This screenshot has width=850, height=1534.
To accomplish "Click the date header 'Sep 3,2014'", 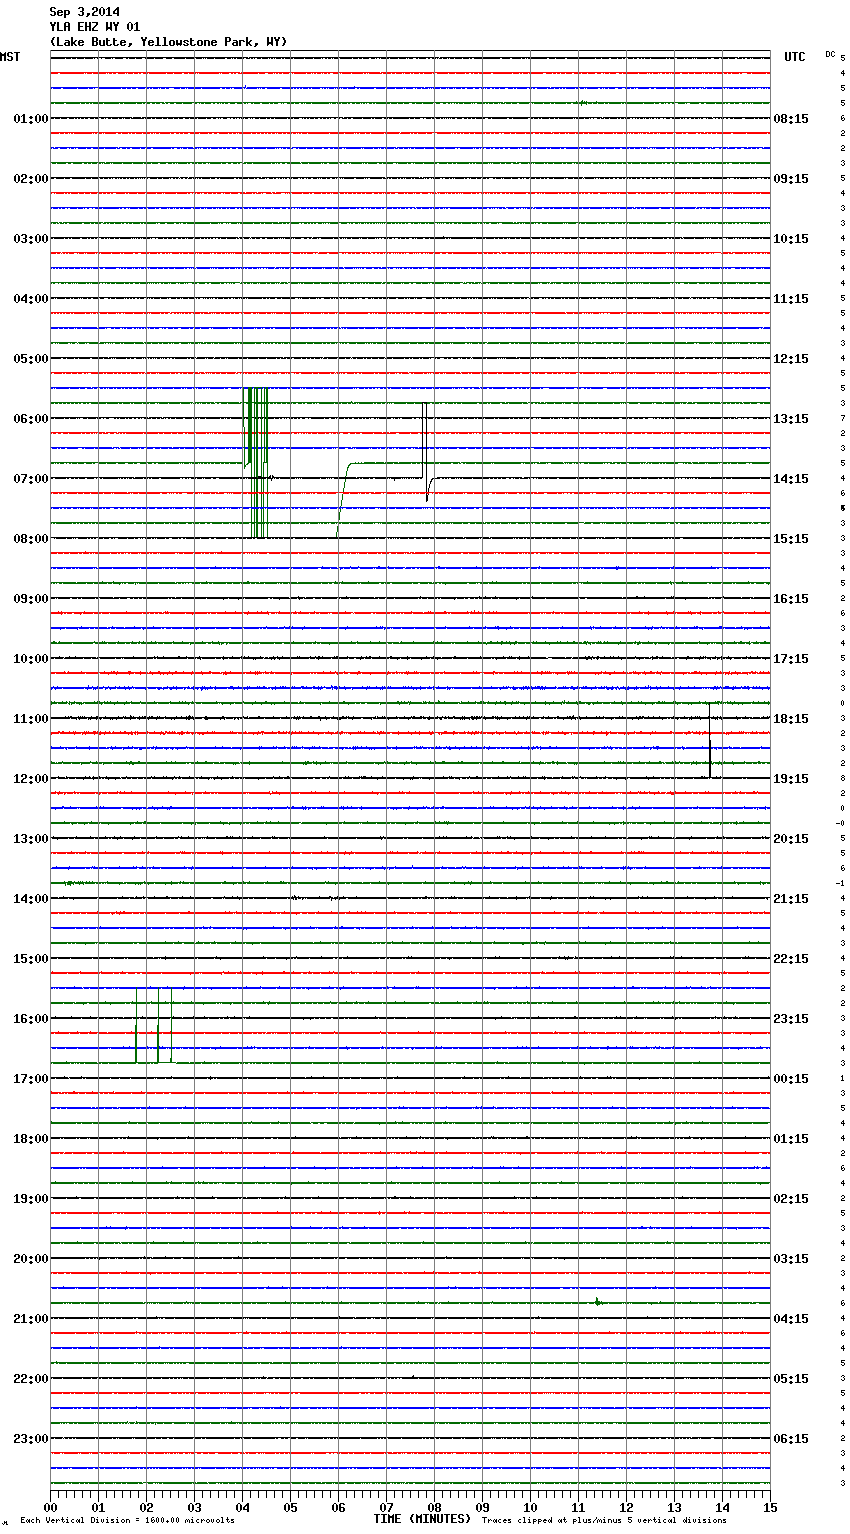I will (x=84, y=12).
